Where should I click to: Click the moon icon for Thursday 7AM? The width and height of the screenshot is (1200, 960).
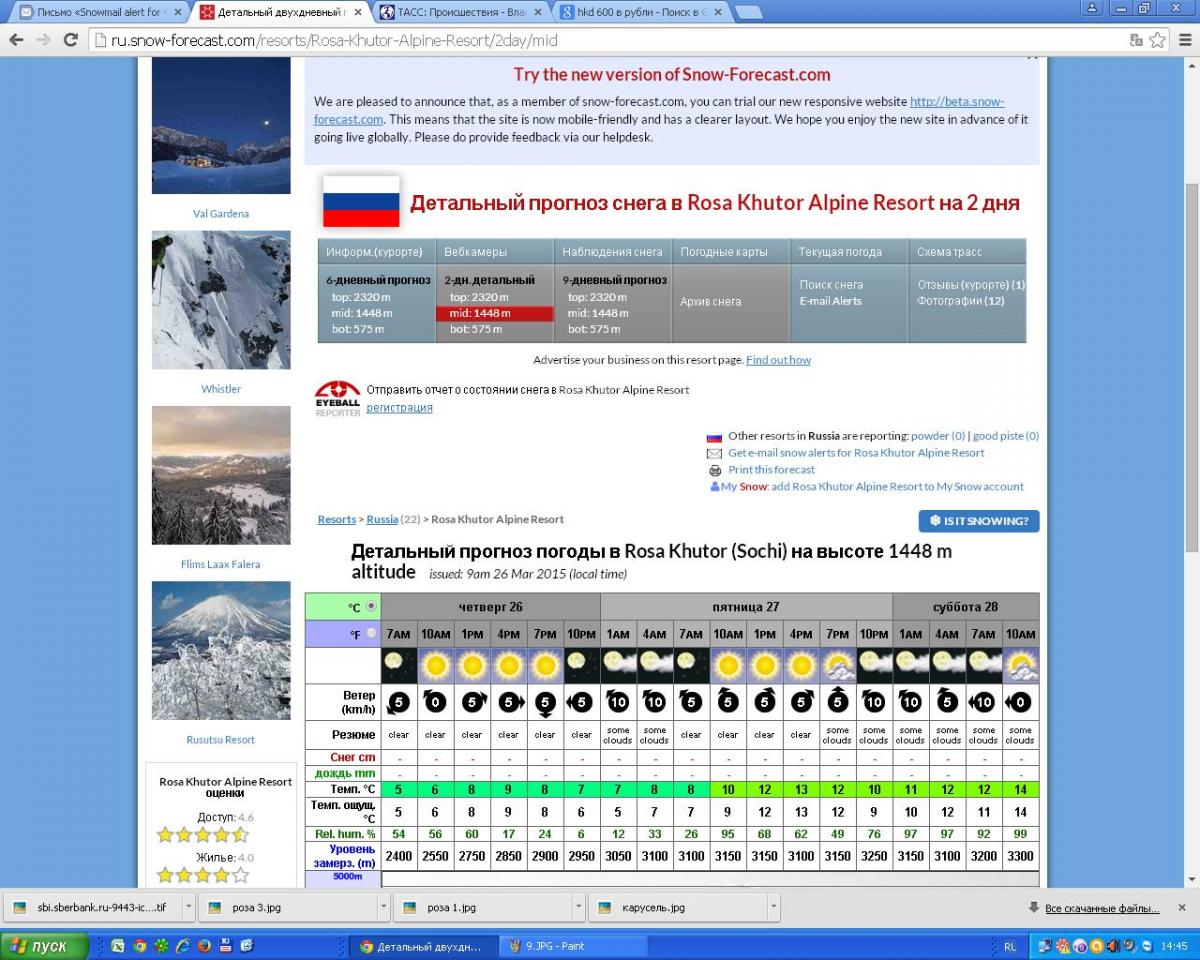click(398, 665)
